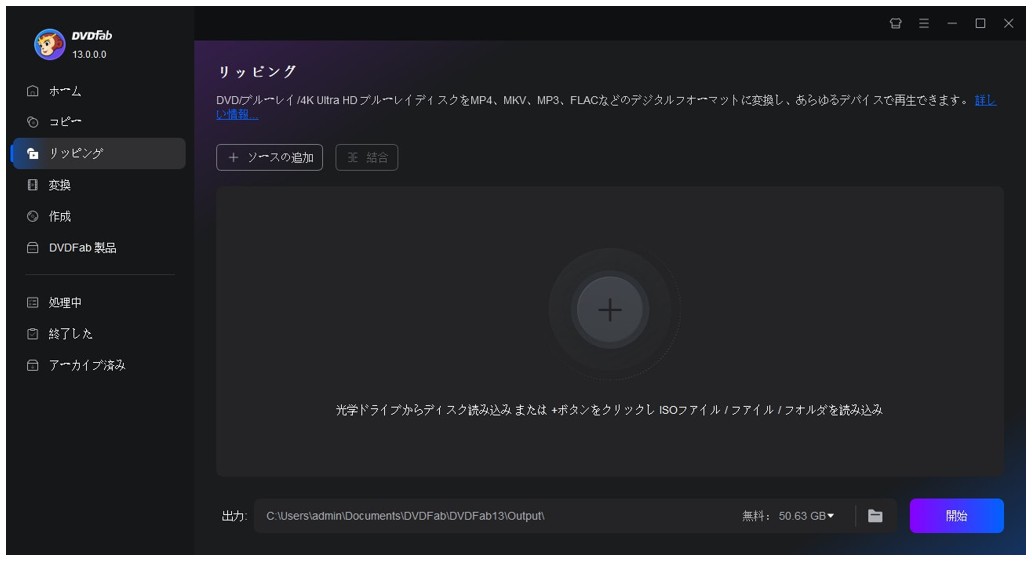This screenshot has height=563, width=1032.
Task: Close the DVDFab window
Action: (x=1008, y=23)
